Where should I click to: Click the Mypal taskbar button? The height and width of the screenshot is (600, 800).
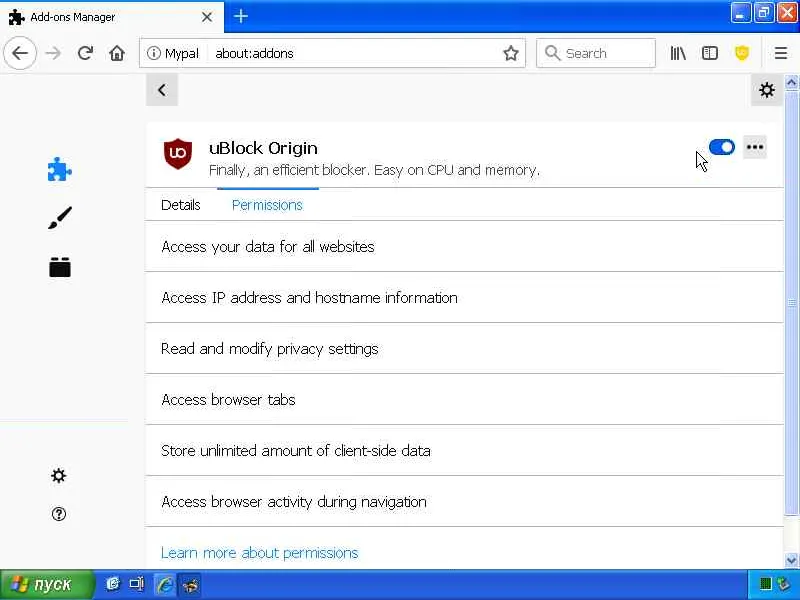click(x=190, y=585)
